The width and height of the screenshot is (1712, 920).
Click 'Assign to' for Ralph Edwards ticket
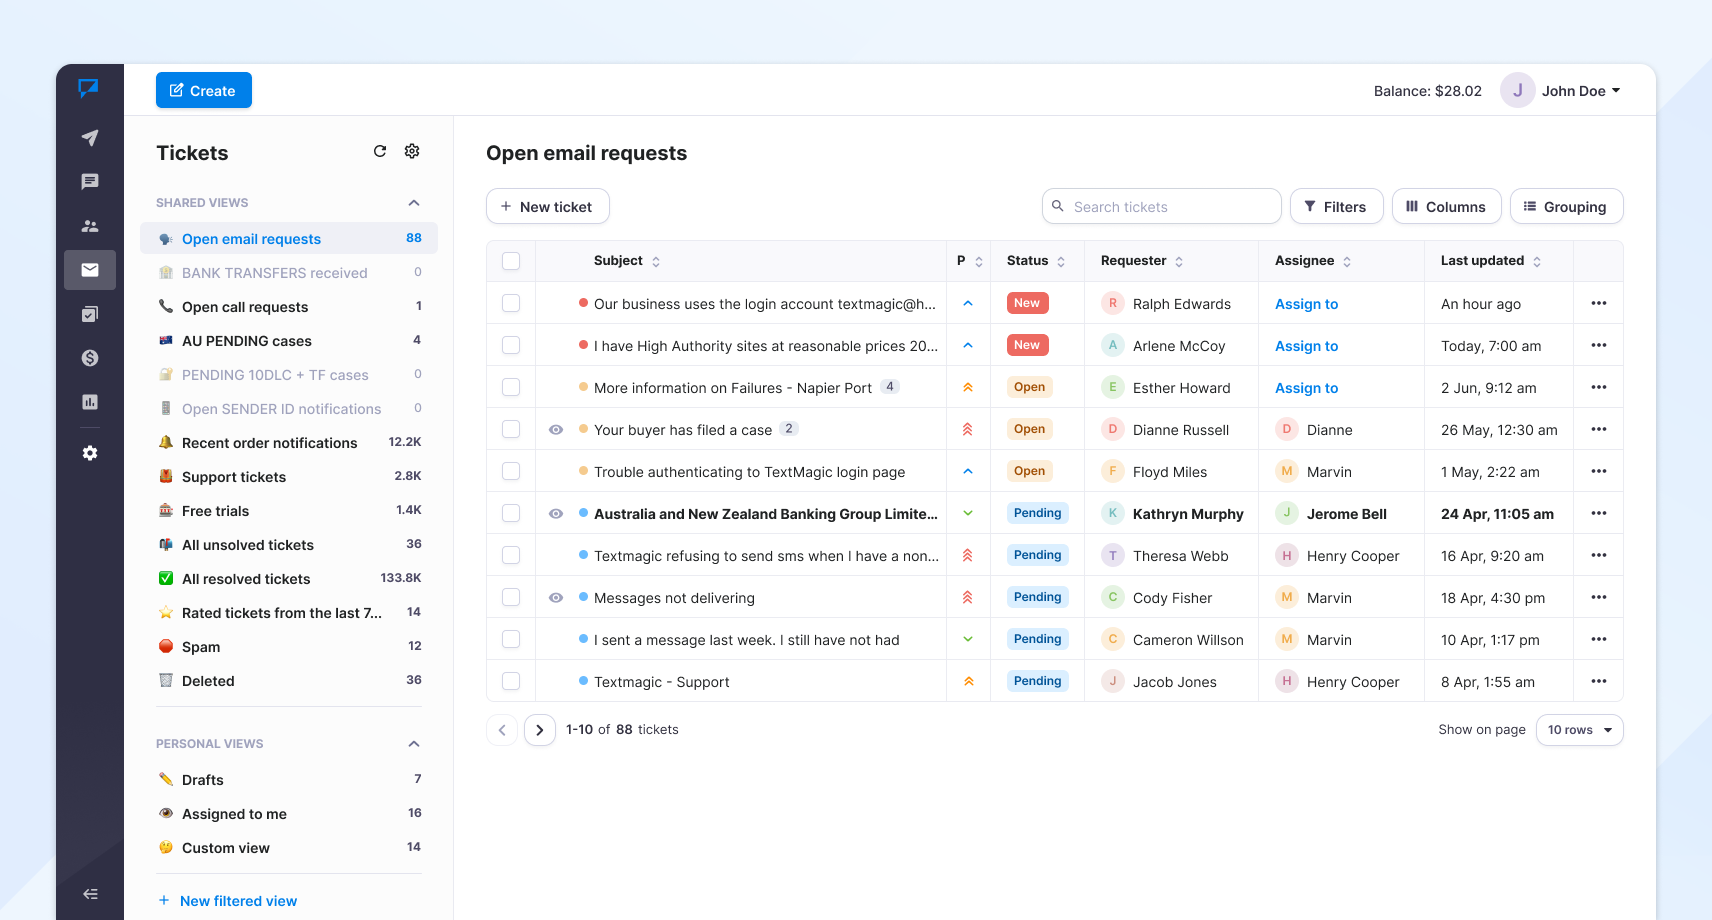pos(1306,304)
